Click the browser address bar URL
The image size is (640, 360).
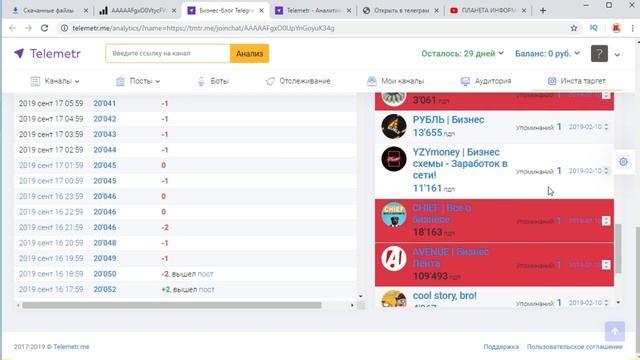coord(203,28)
